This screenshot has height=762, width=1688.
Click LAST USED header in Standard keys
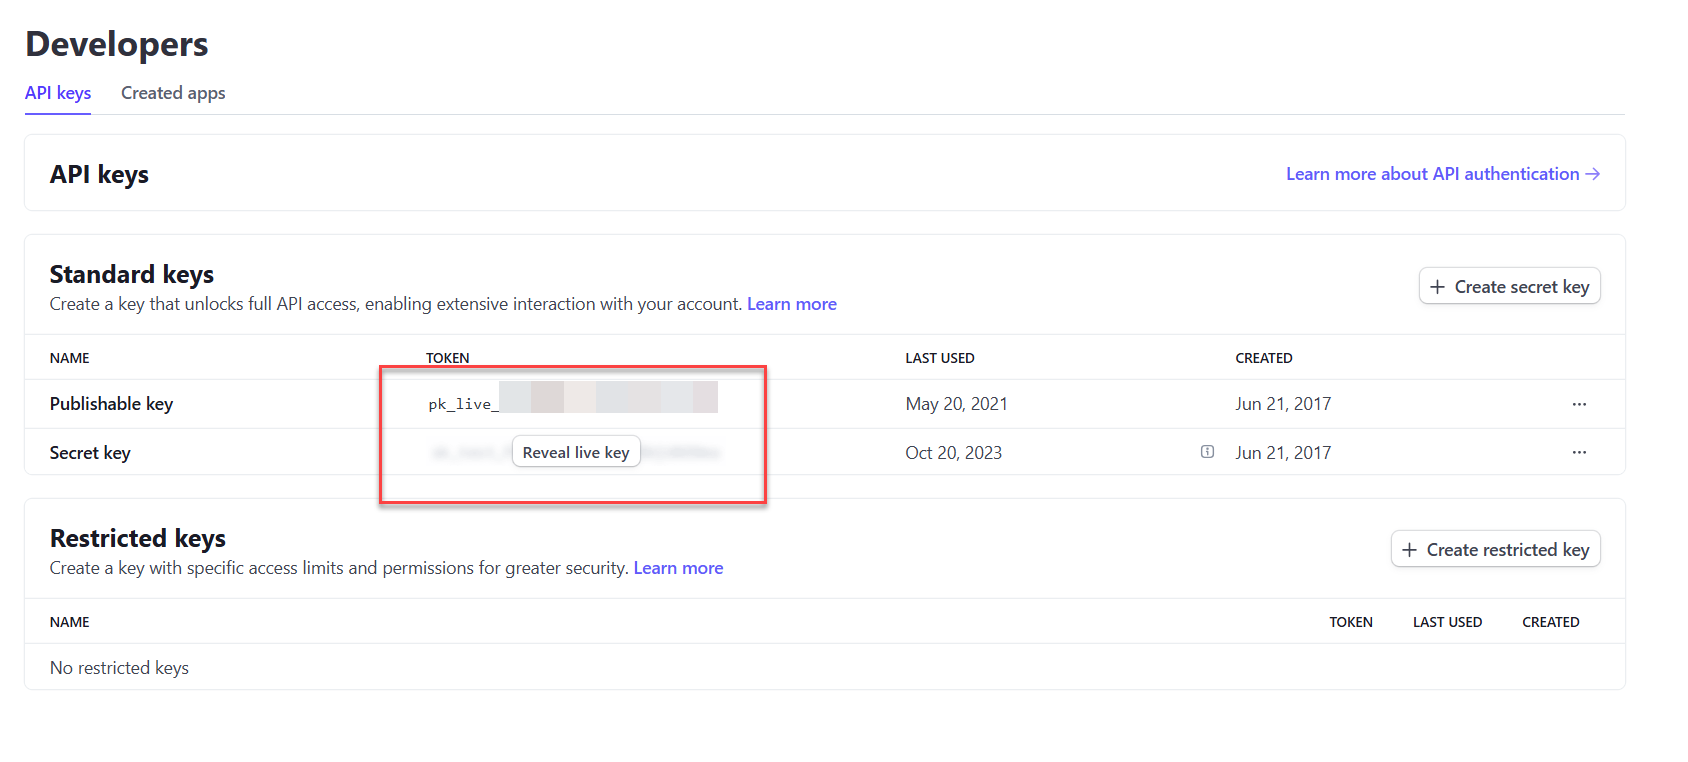click(x=939, y=358)
